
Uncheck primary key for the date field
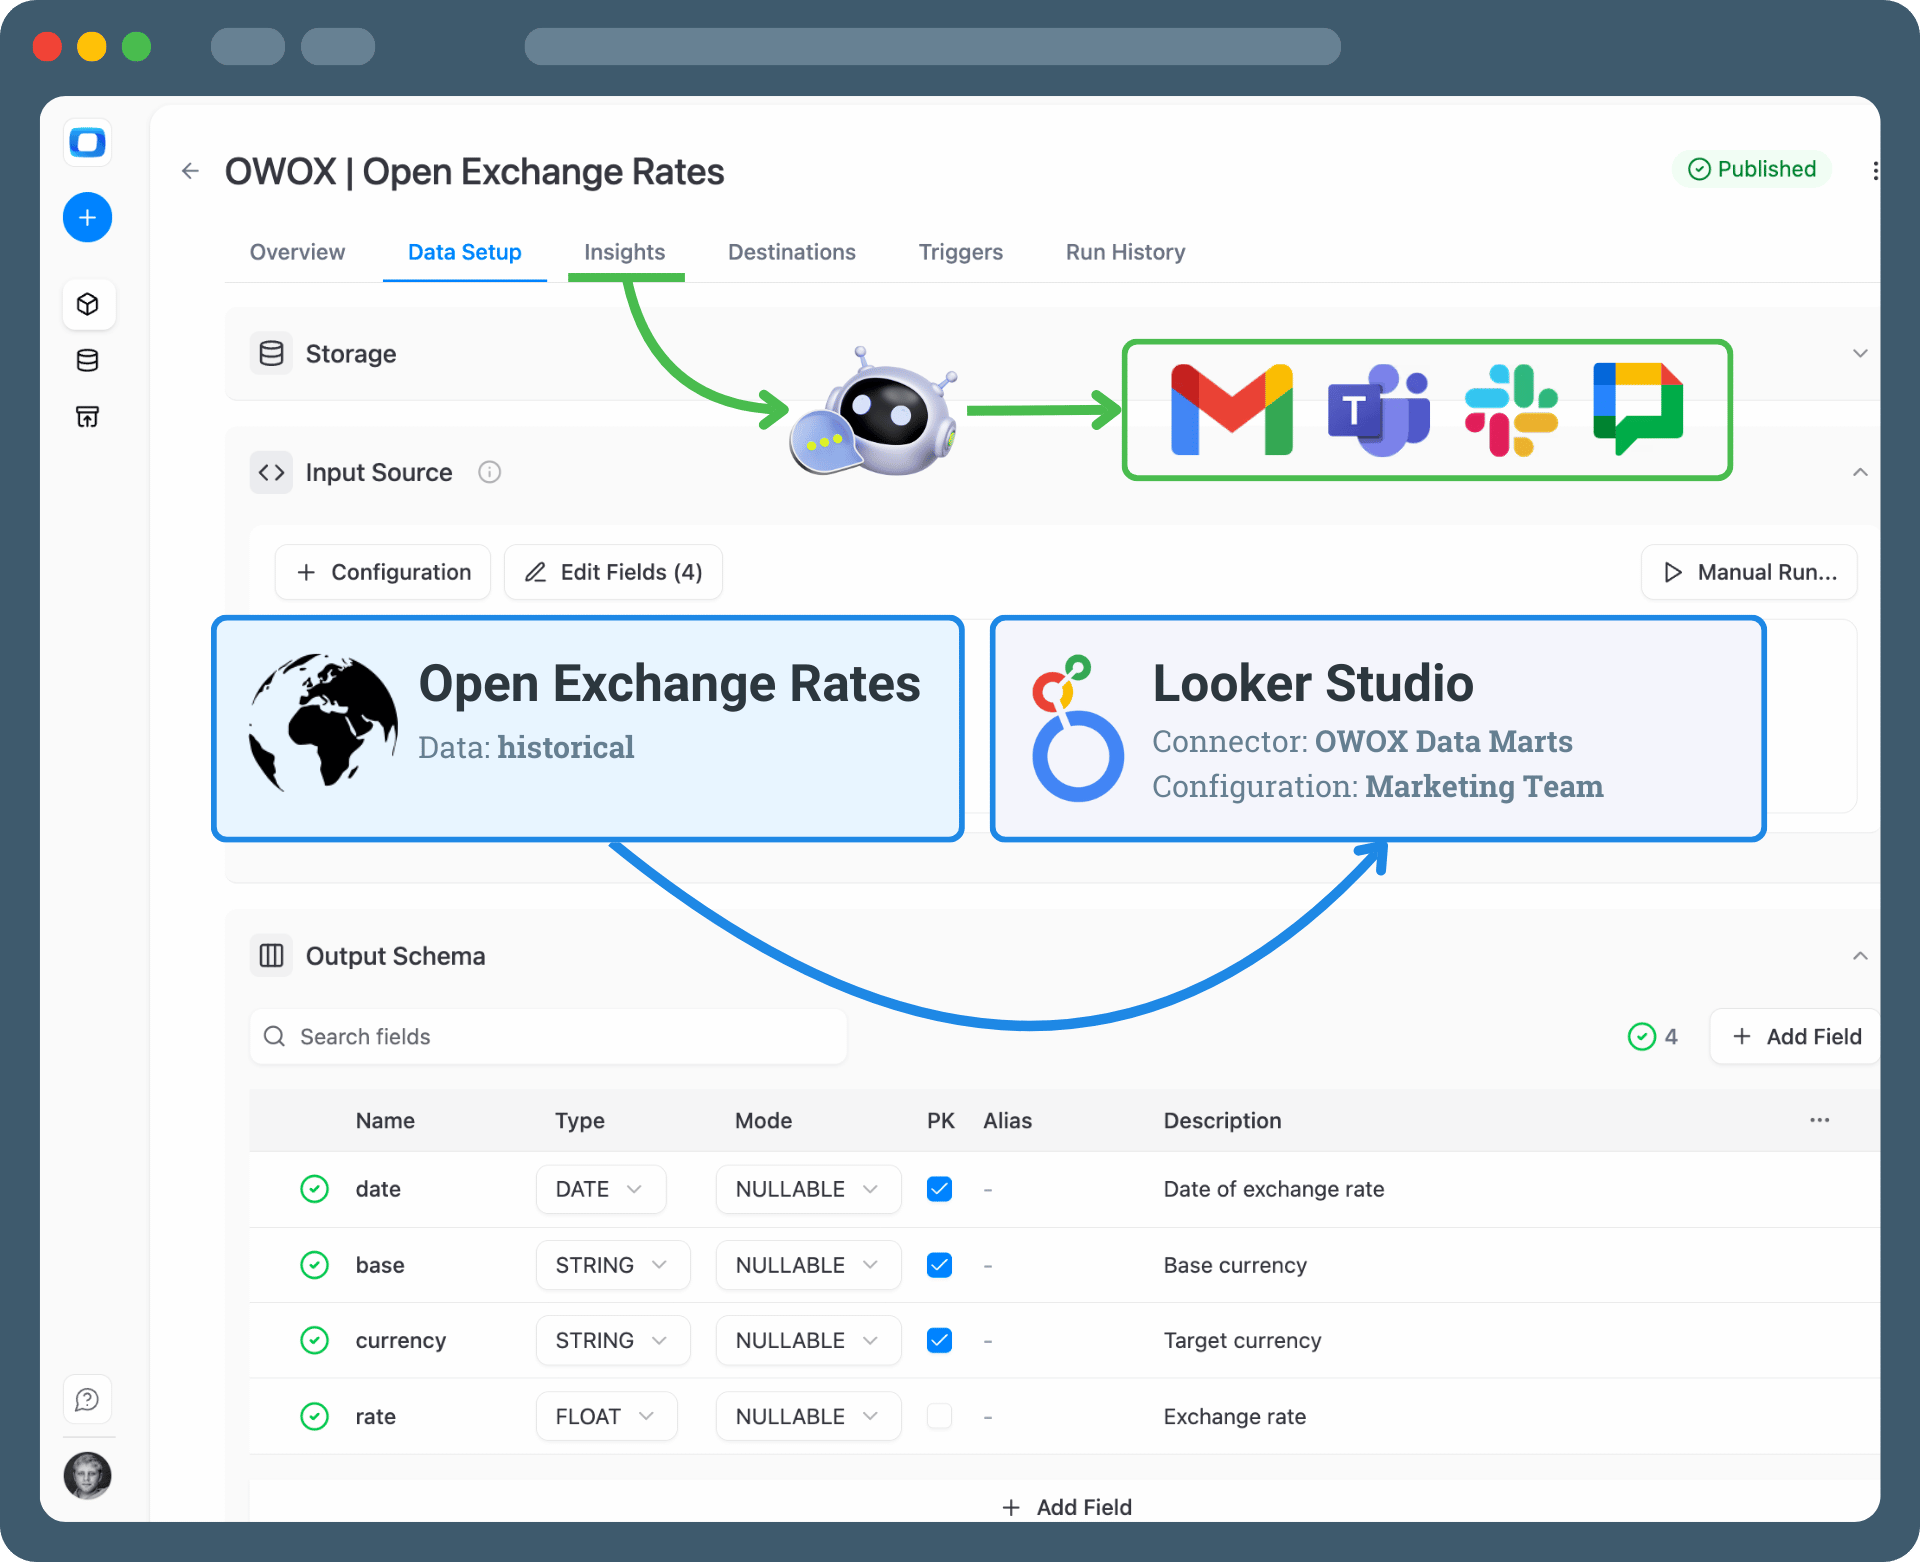click(x=939, y=1189)
